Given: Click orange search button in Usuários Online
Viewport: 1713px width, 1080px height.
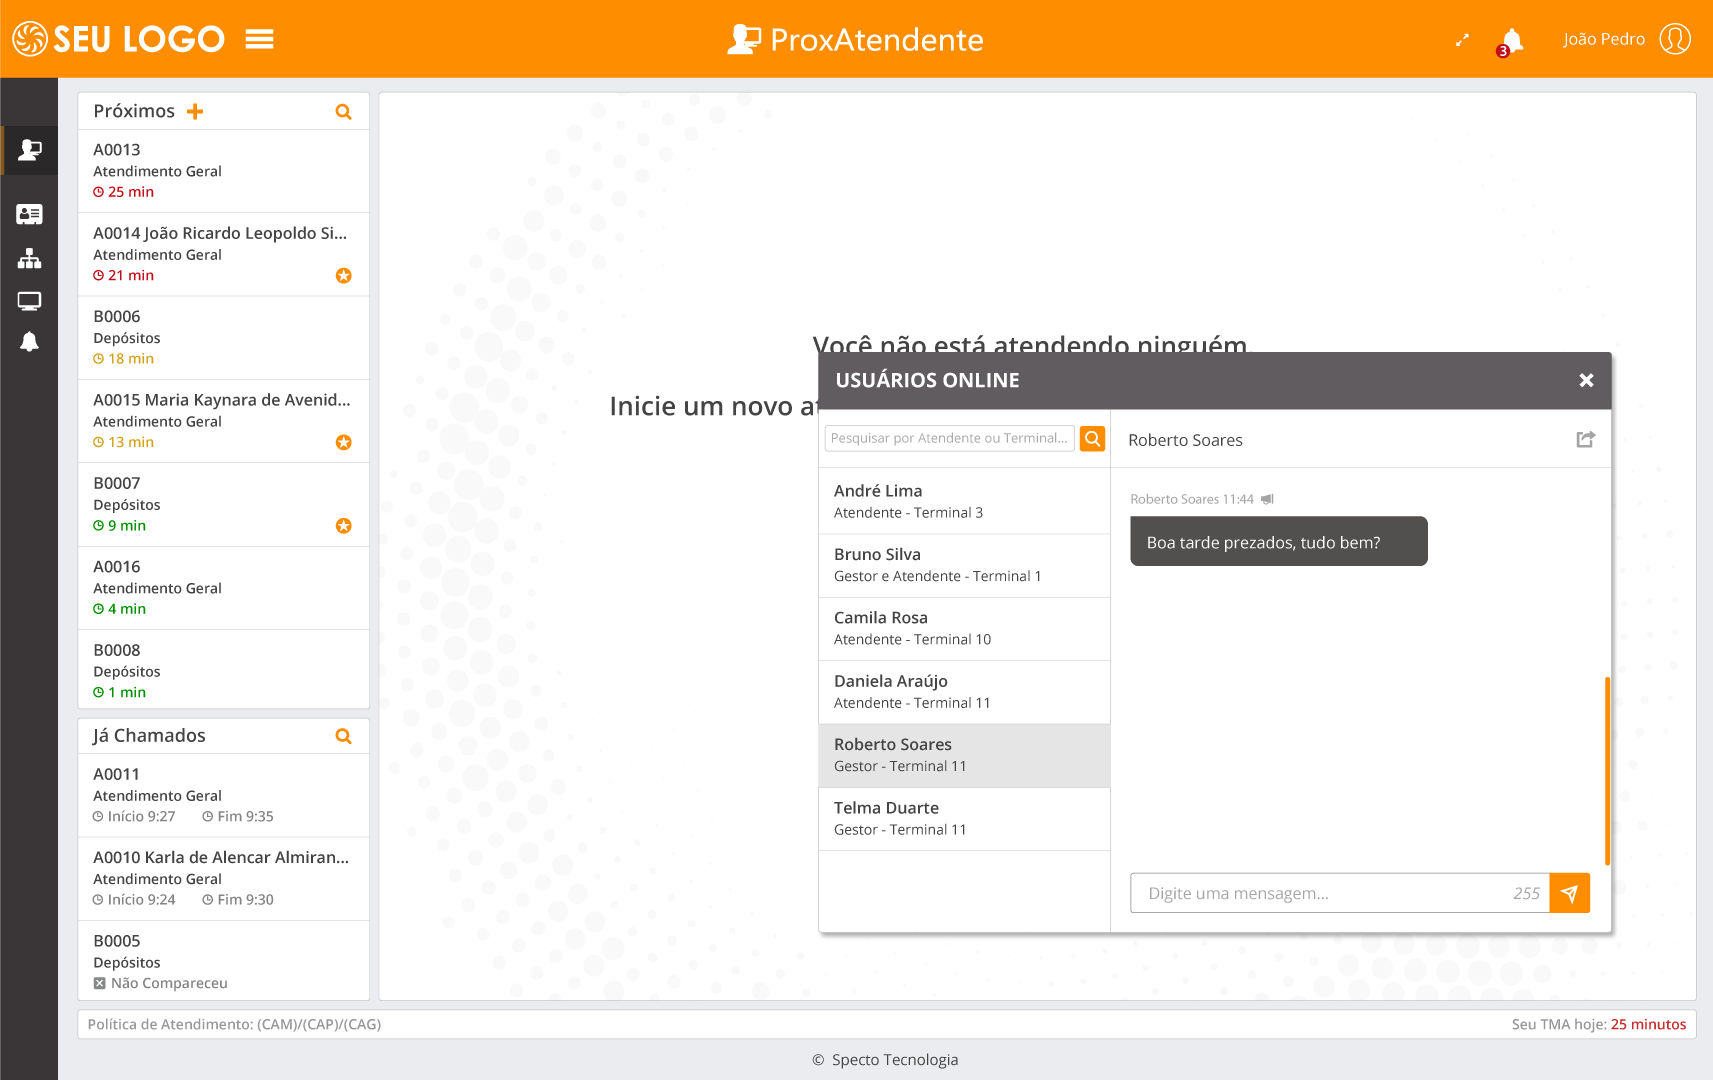Looking at the screenshot, I should tap(1092, 438).
